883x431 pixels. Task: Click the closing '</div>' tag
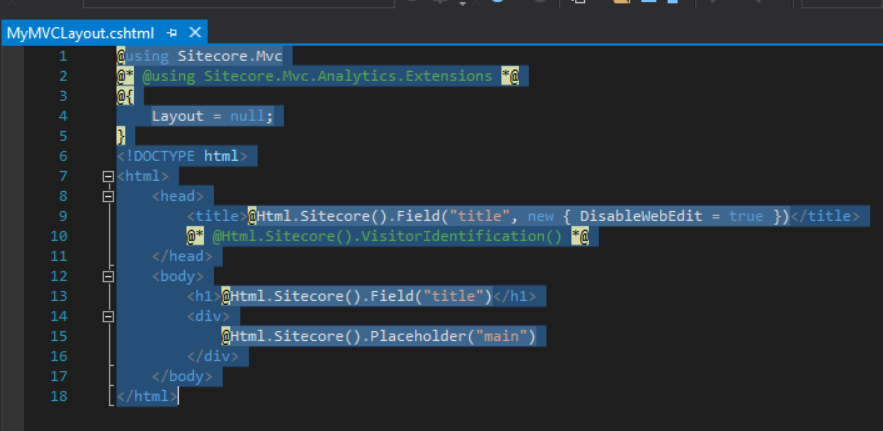point(213,356)
